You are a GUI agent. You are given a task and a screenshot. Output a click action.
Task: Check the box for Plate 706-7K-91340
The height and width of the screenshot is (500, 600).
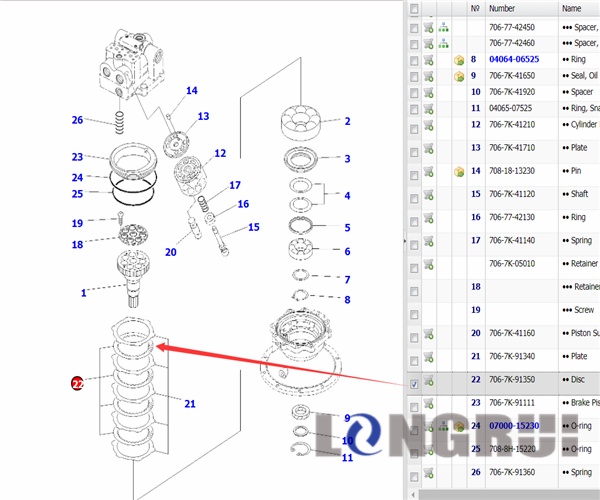pyautogui.click(x=414, y=358)
